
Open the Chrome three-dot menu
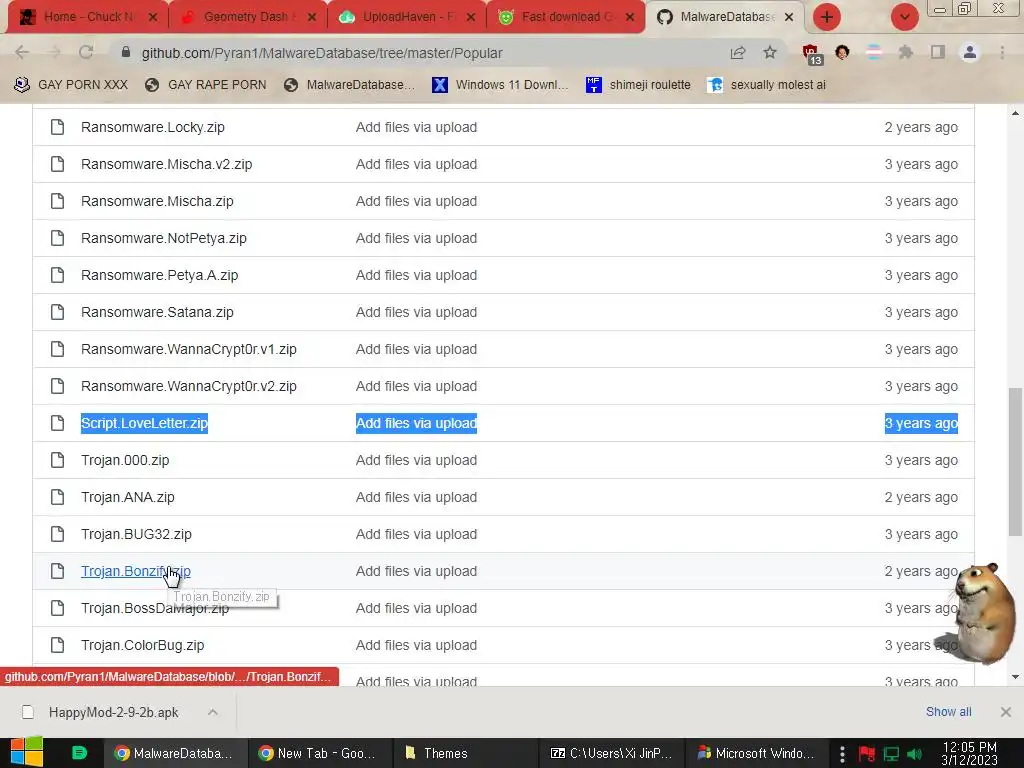(x=1002, y=52)
